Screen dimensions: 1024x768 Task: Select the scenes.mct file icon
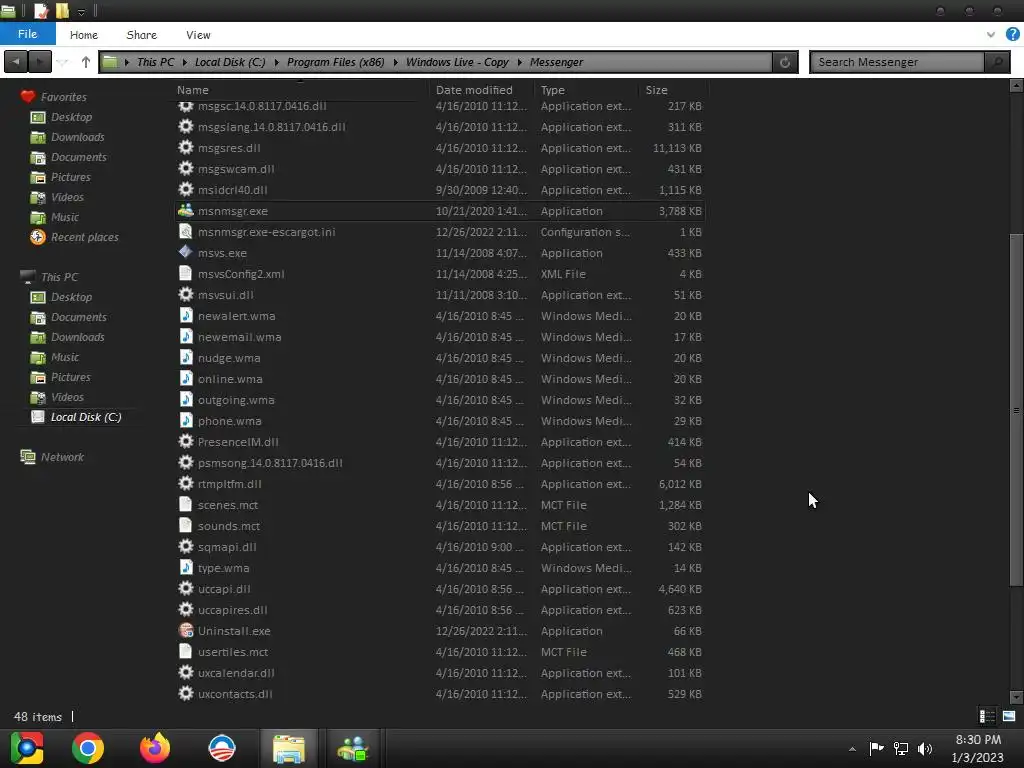[x=185, y=505]
